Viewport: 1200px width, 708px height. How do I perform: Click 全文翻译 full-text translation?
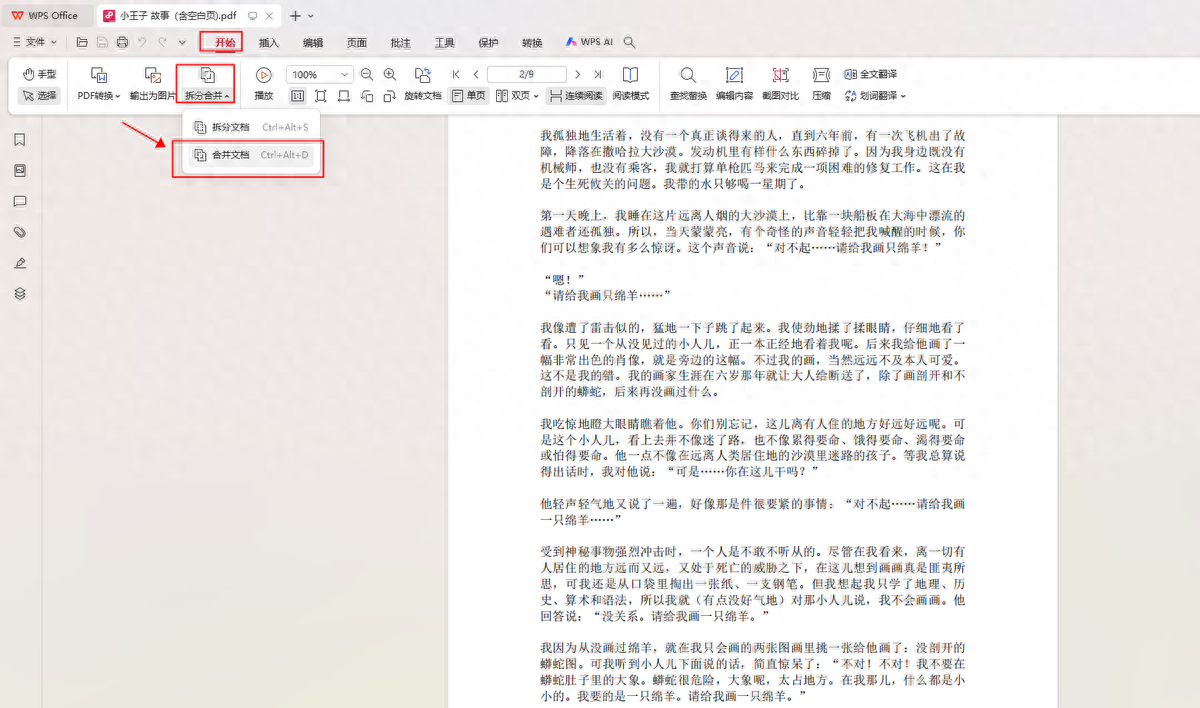pos(871,75)
